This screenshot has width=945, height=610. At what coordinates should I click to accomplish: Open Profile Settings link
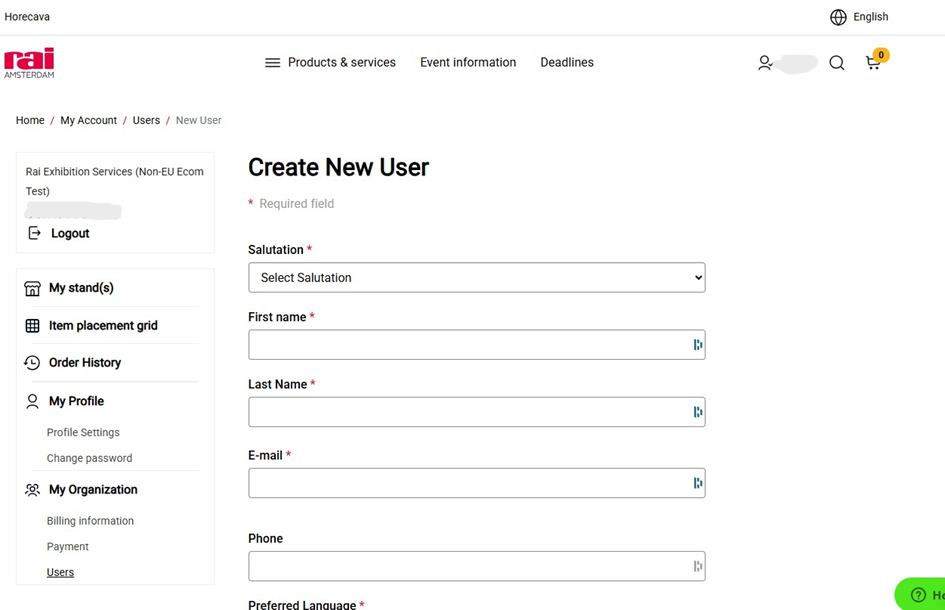pyautogui.click(x=83, y=433)
